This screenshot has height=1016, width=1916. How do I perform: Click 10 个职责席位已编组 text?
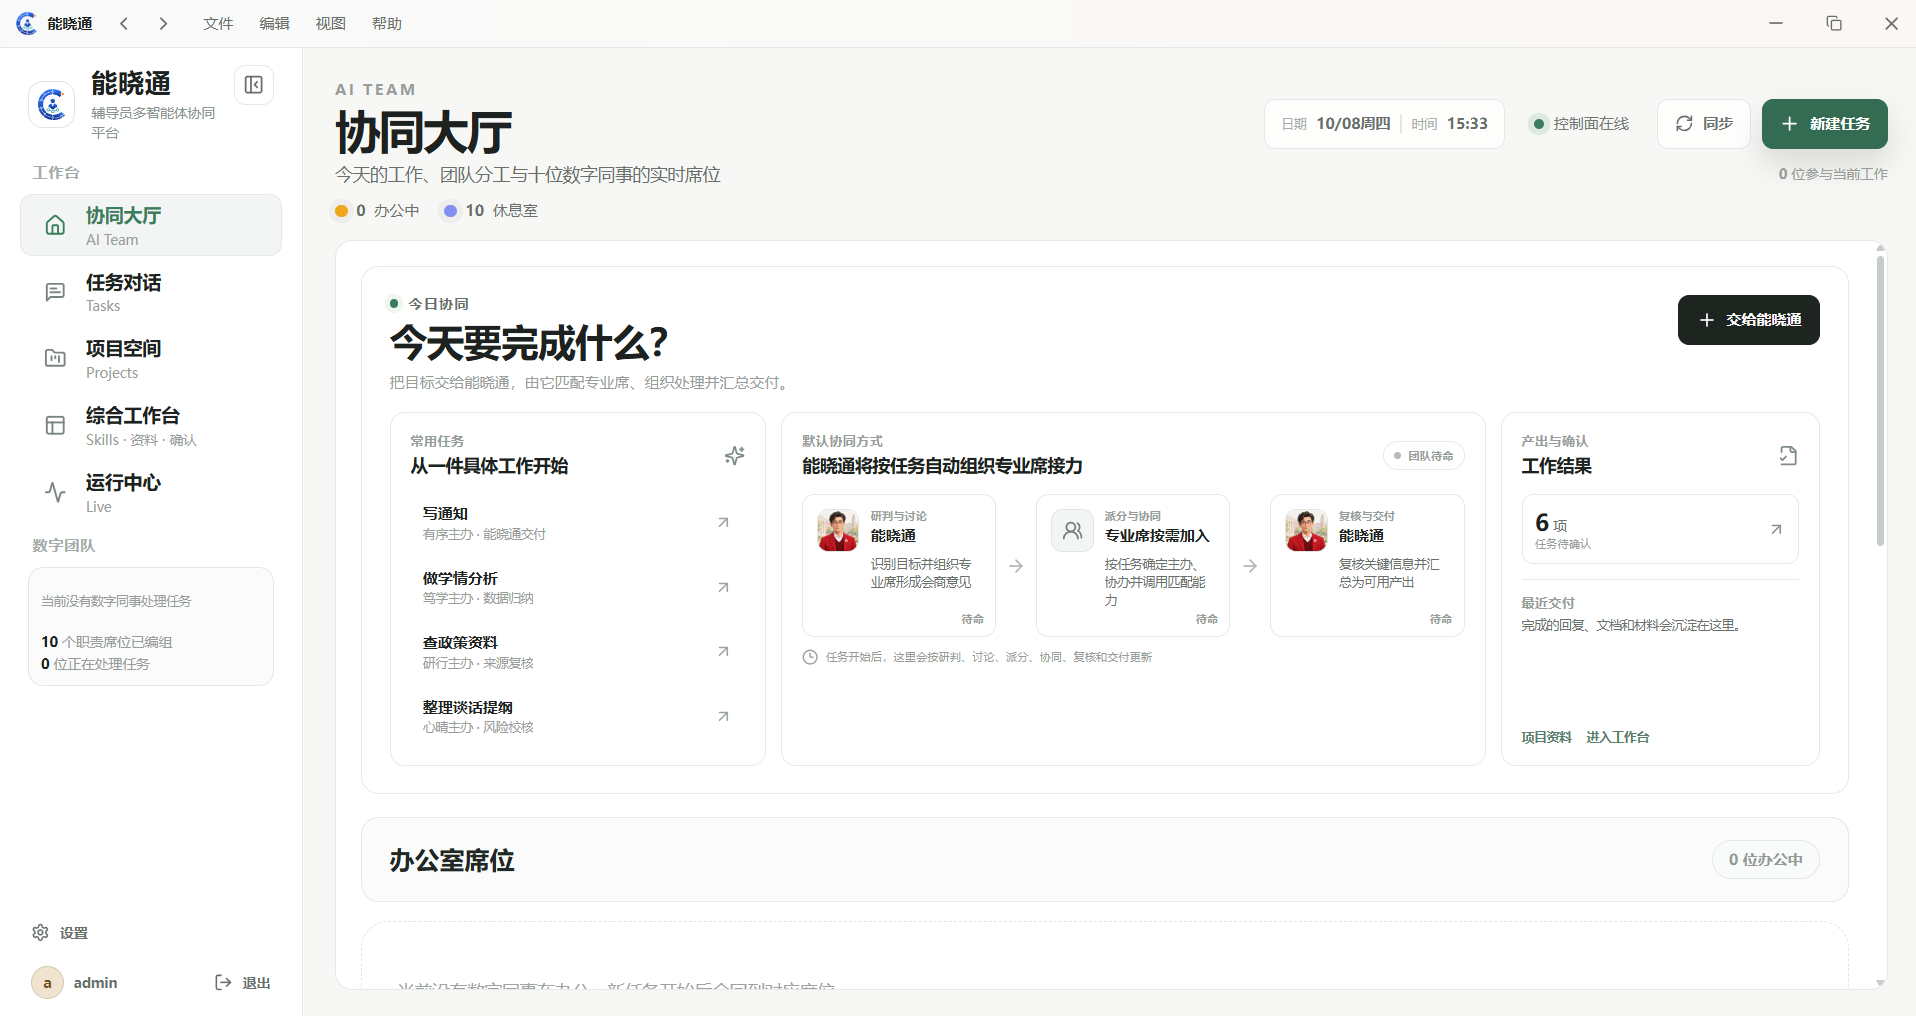pos(107,642)
